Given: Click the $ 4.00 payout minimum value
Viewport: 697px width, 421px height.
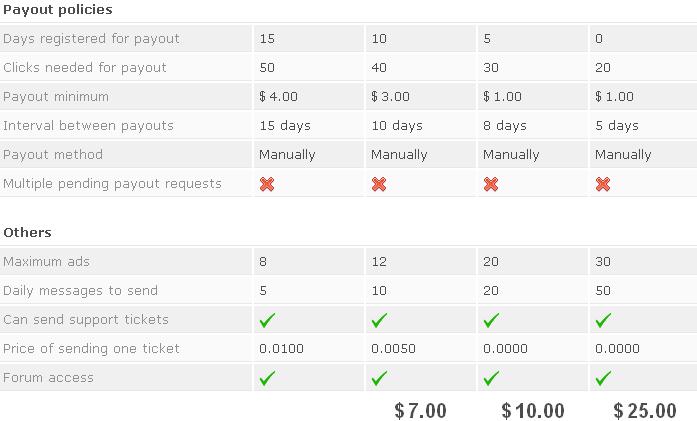Looking at the screenshot, I should point(278,96).
